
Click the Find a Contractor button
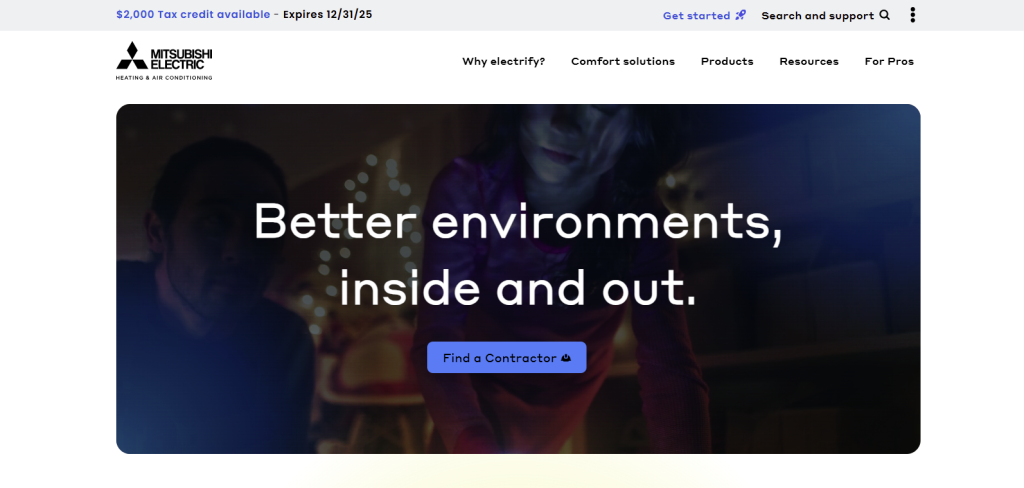507,357
